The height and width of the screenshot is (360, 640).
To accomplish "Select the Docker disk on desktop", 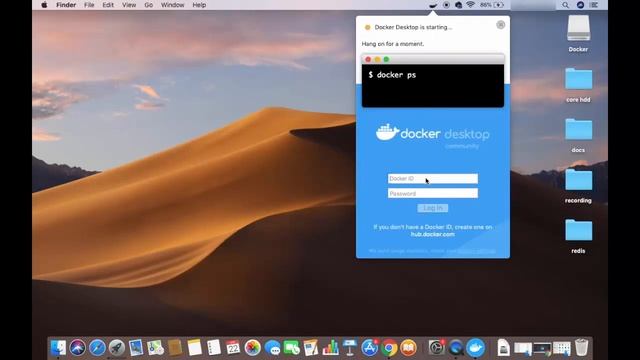I will pos(578,34).
